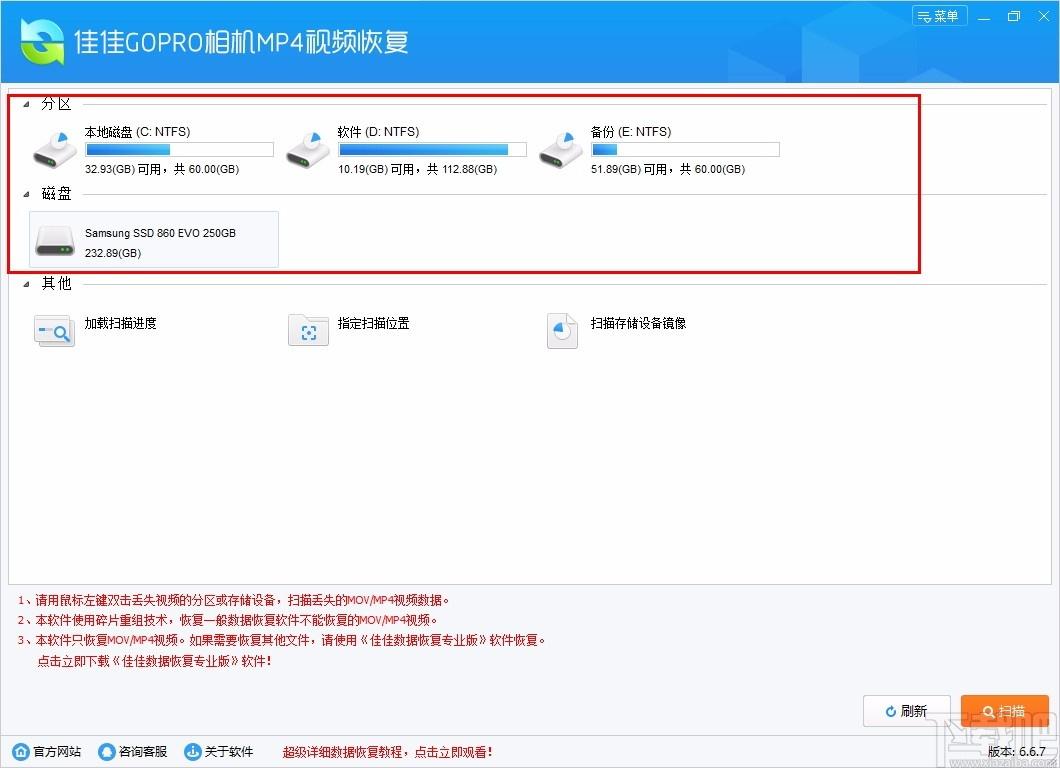The height and width of the screenshot is (768, 1060).
Task: Click the 扫描存储设备镜像 label
Action: pyautogui.click(x=638, y=323)
